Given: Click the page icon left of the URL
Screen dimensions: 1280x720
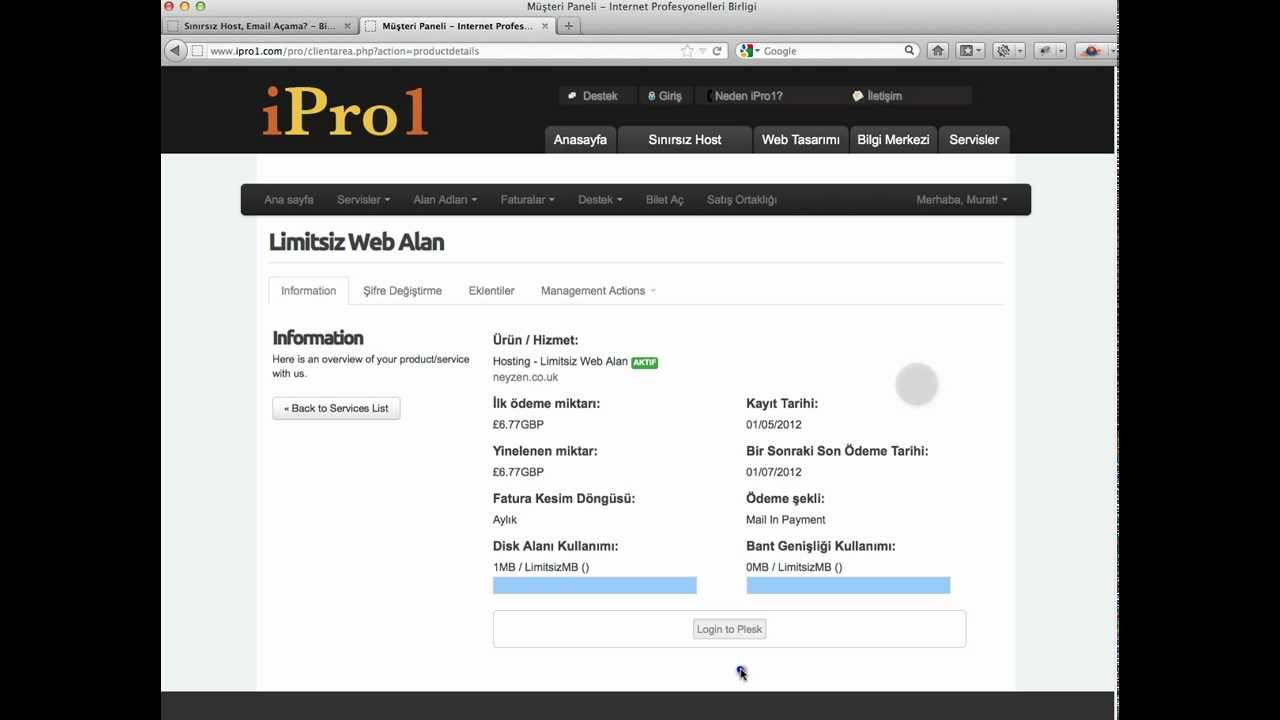Looking at the screenshot, I should pos(197,51).
